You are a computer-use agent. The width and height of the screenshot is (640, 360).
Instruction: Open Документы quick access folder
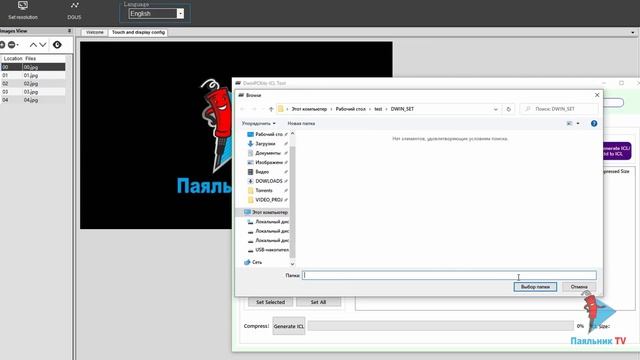267,153
